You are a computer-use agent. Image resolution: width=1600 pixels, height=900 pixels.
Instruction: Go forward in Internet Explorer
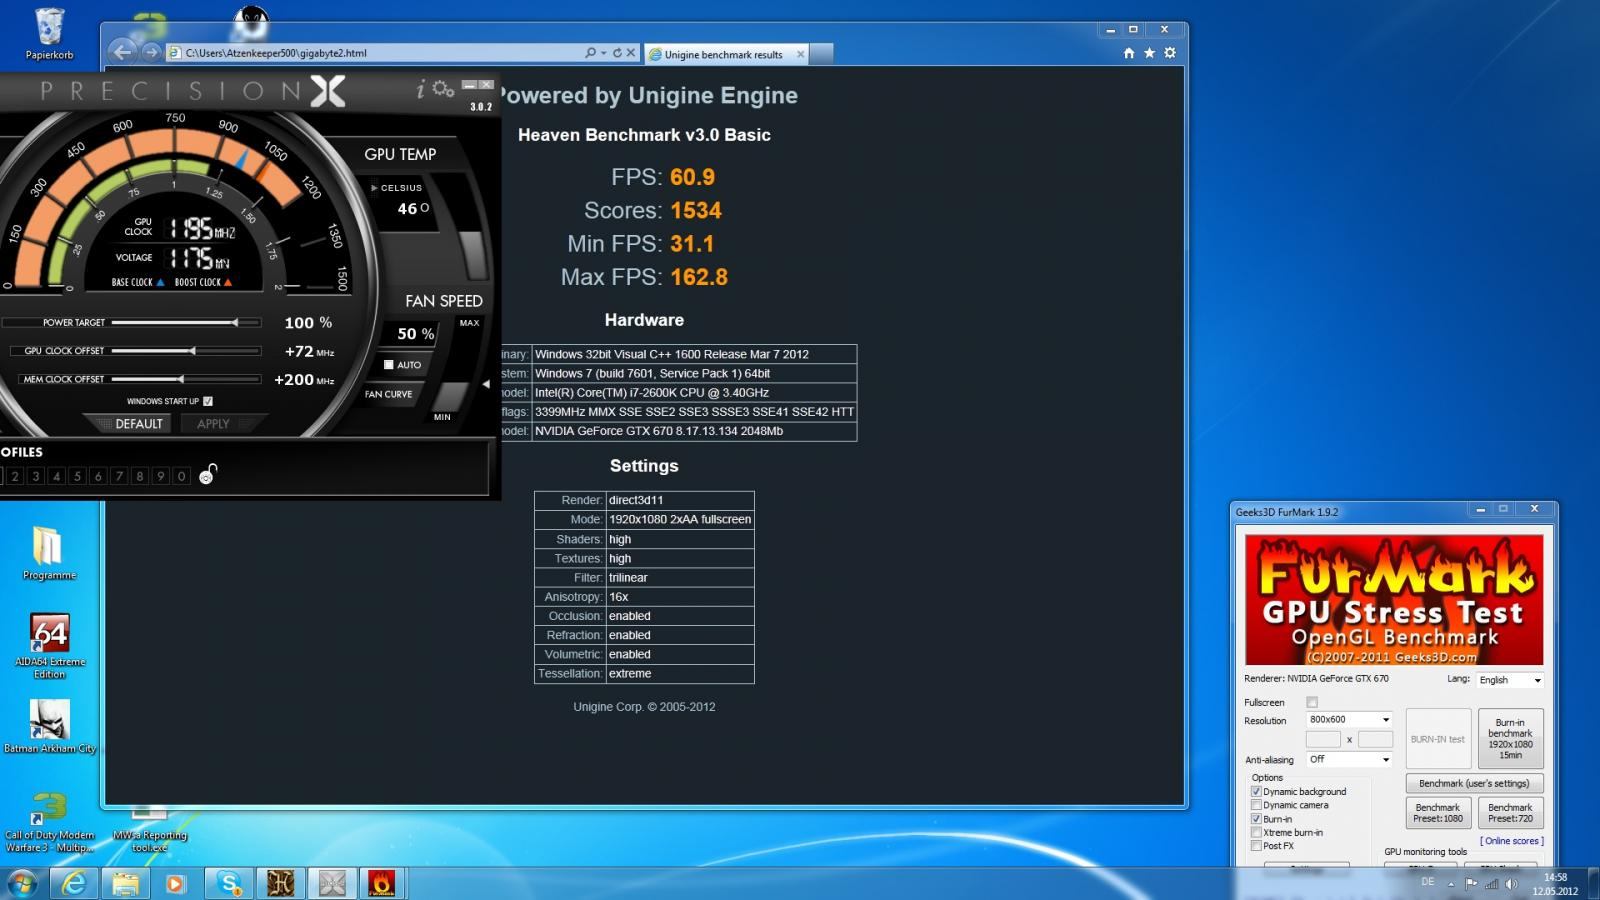(151, 52)
